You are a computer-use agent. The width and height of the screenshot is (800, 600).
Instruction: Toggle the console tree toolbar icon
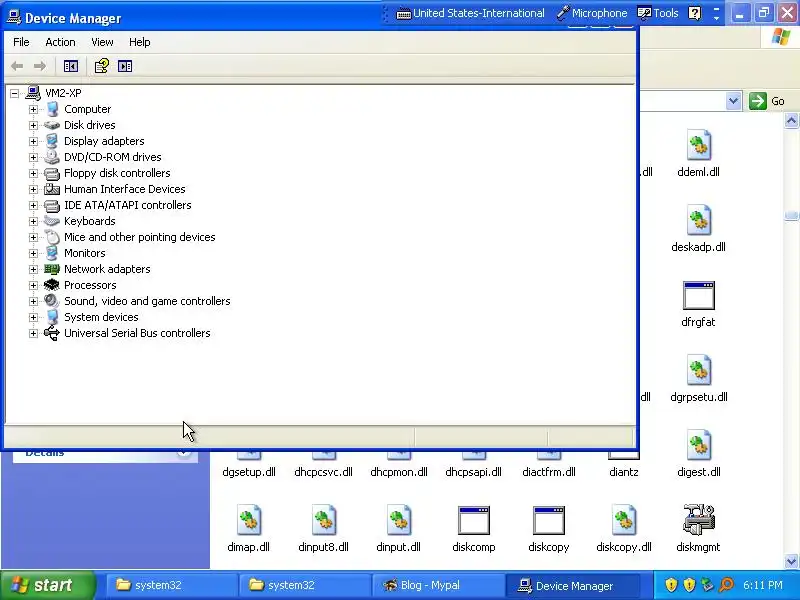click(x=70, y=66)
